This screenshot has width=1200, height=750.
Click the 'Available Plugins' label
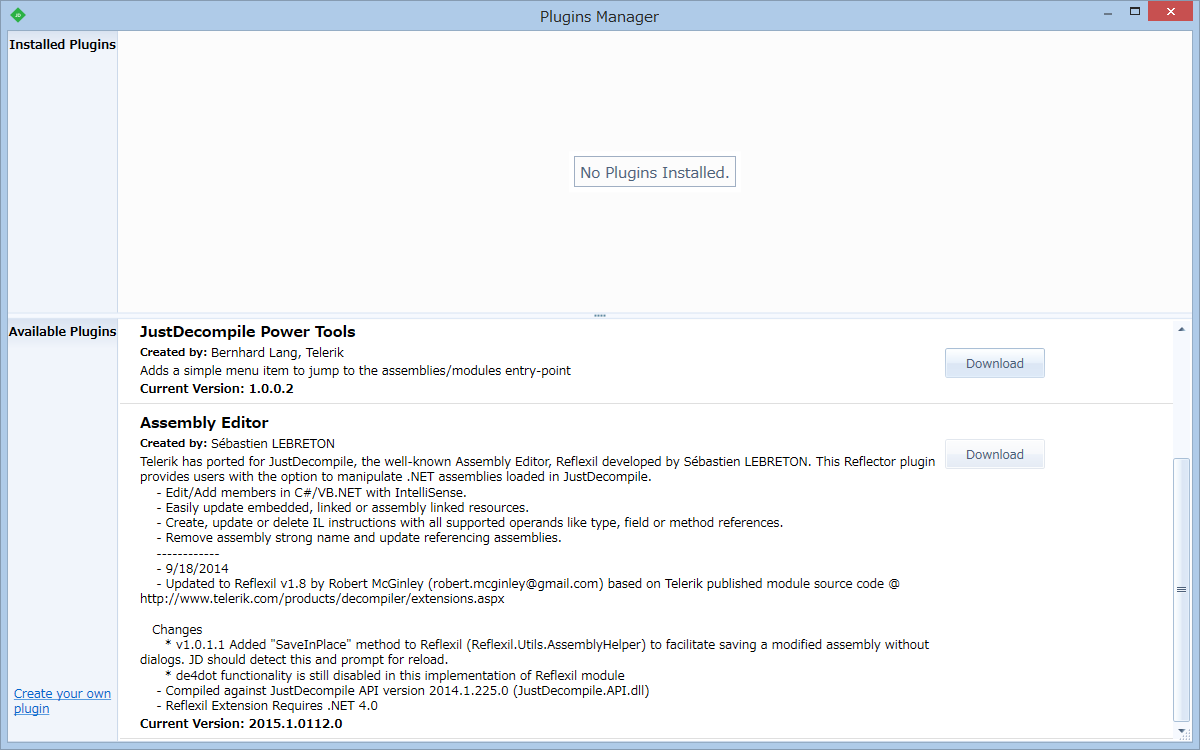(x=62, y=331)
